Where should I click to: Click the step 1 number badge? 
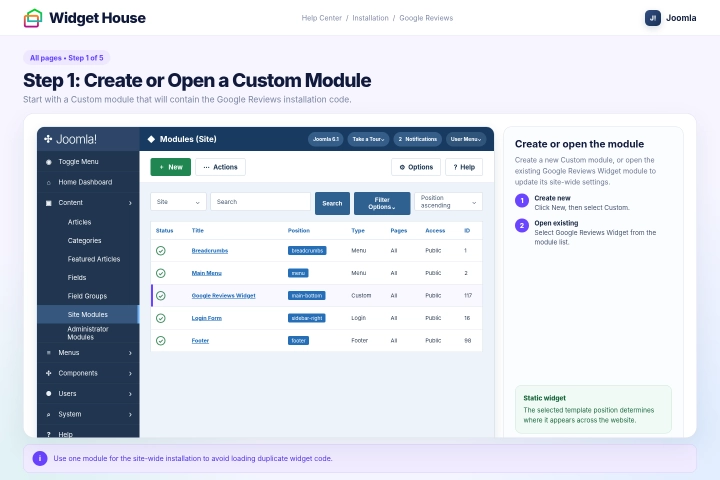522,201
